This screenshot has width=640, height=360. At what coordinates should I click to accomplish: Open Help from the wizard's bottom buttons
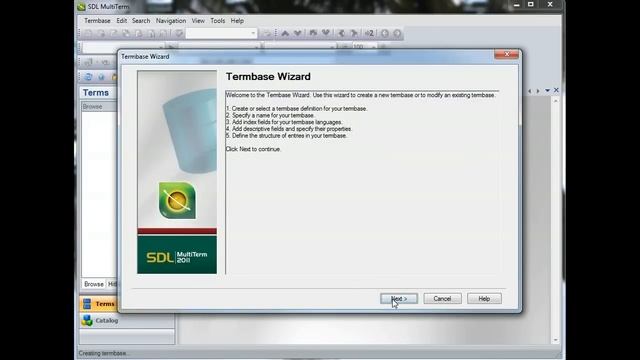[x=484, y=299]
